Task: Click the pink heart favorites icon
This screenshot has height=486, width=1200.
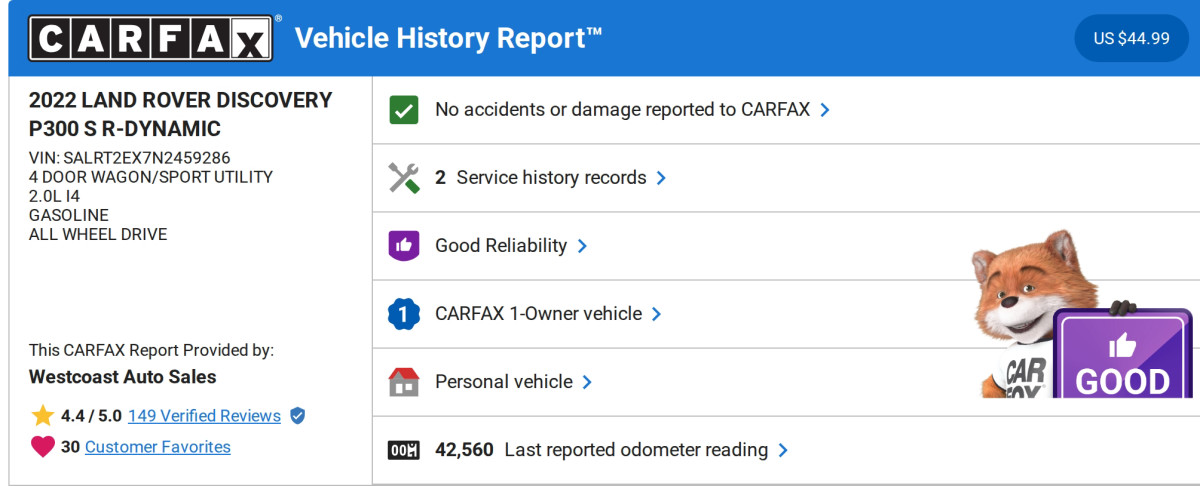Action: pyautogui.click(x=42, y=447)
